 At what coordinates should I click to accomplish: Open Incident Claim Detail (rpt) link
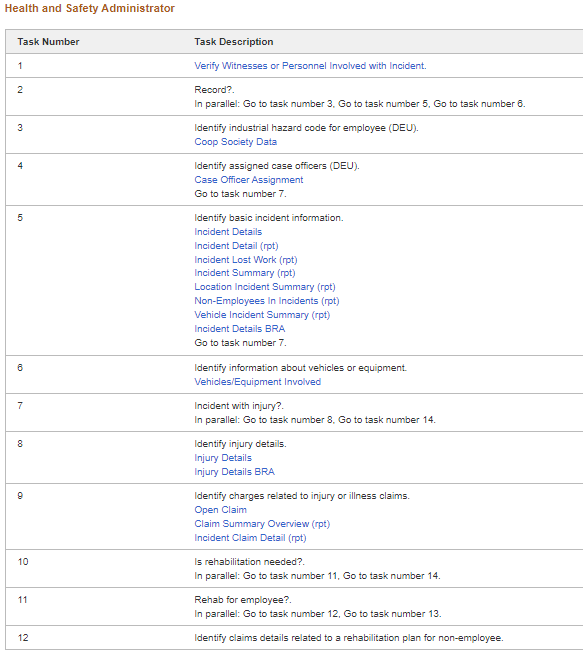click(250, 538)
